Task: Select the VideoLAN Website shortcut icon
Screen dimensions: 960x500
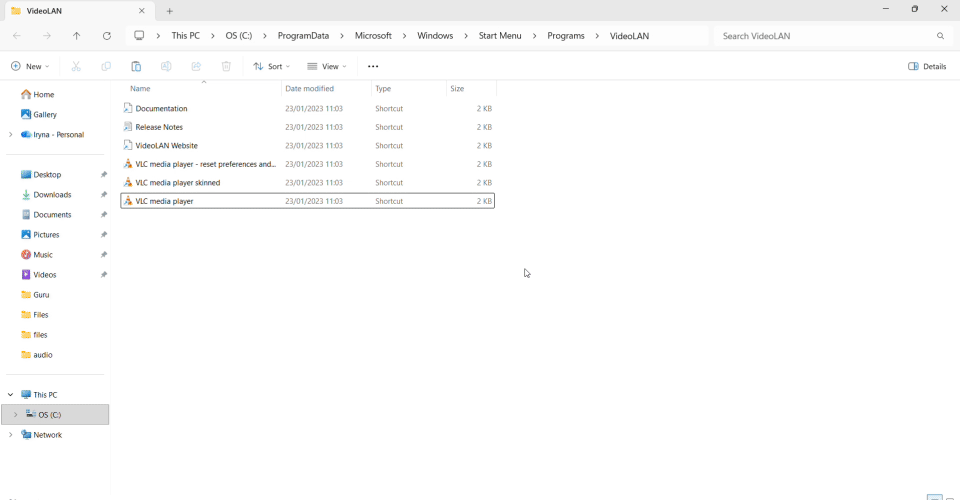Action: (127, 145)
